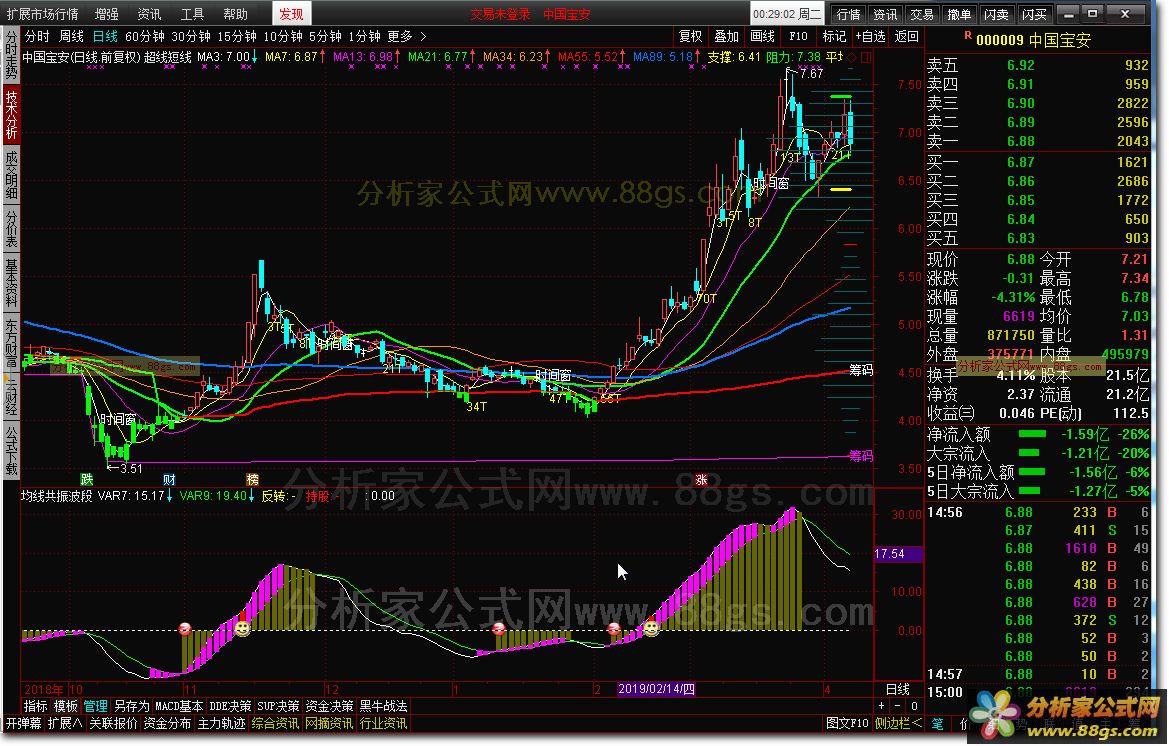The height and width of the screenshot is (746, 1169).
Task: Toggle the 开弹幕 bullet comments
Action: (x=24, y=724)
